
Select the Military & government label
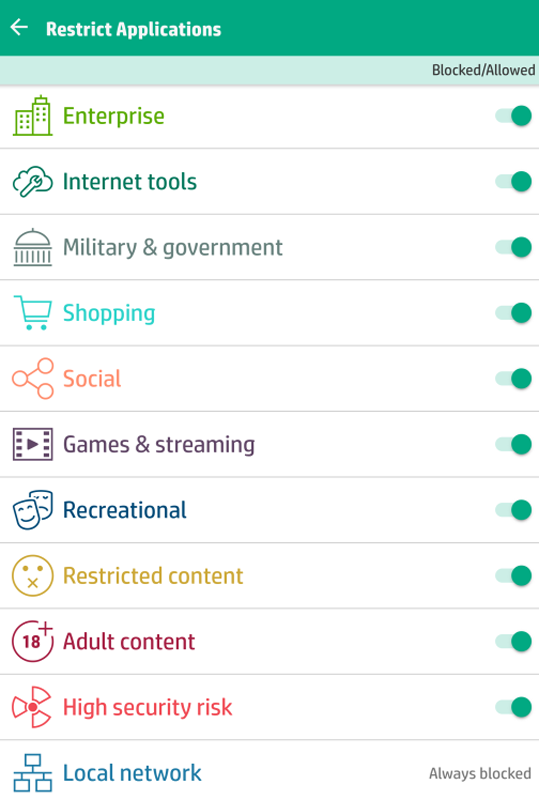click(x=173, y=248)
